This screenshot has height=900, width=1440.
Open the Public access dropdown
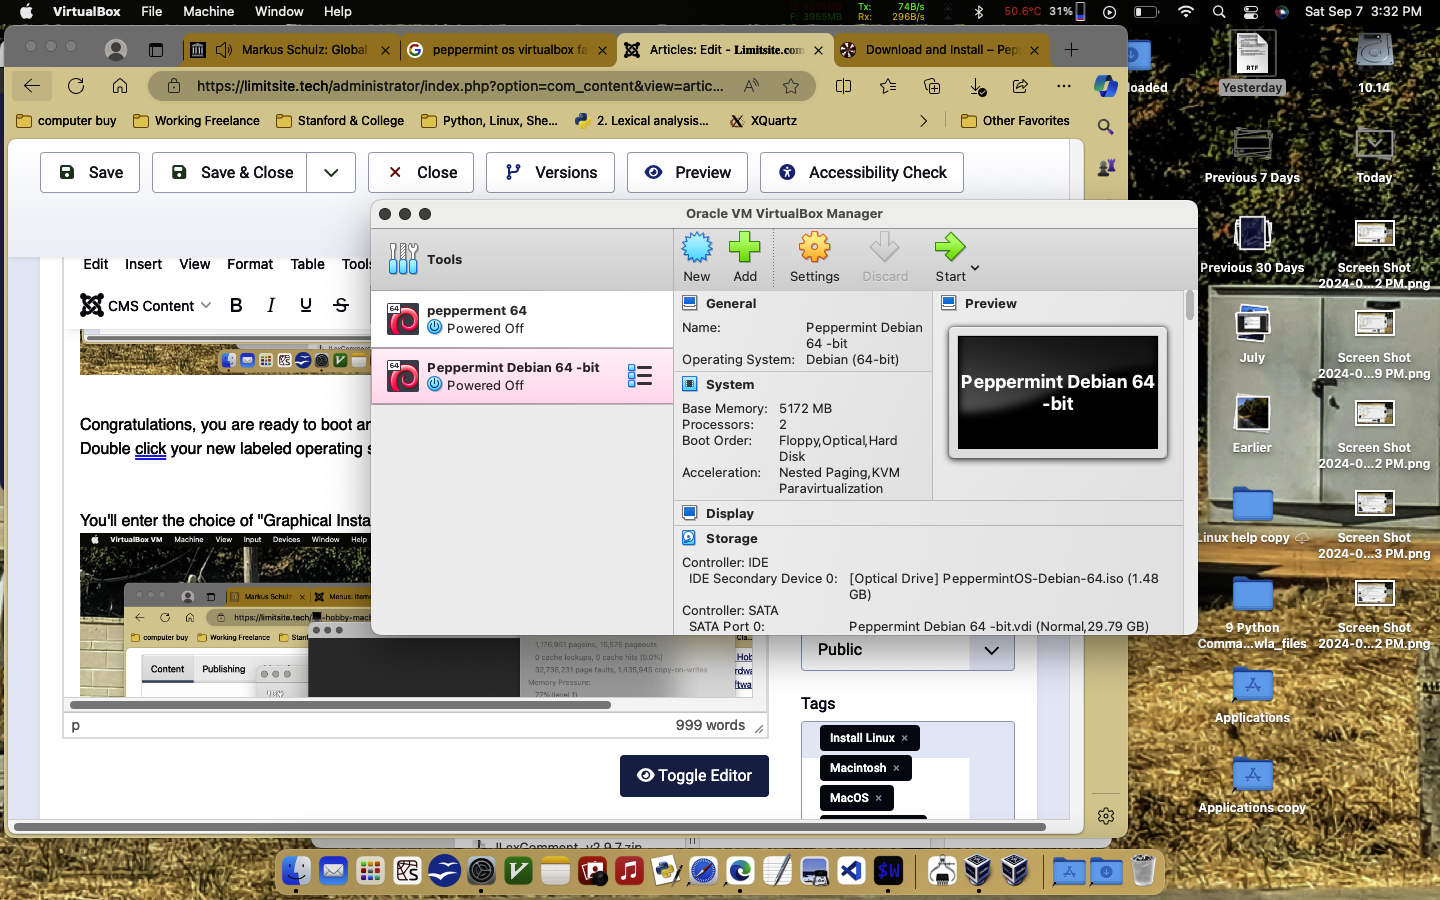pos(907,650)
